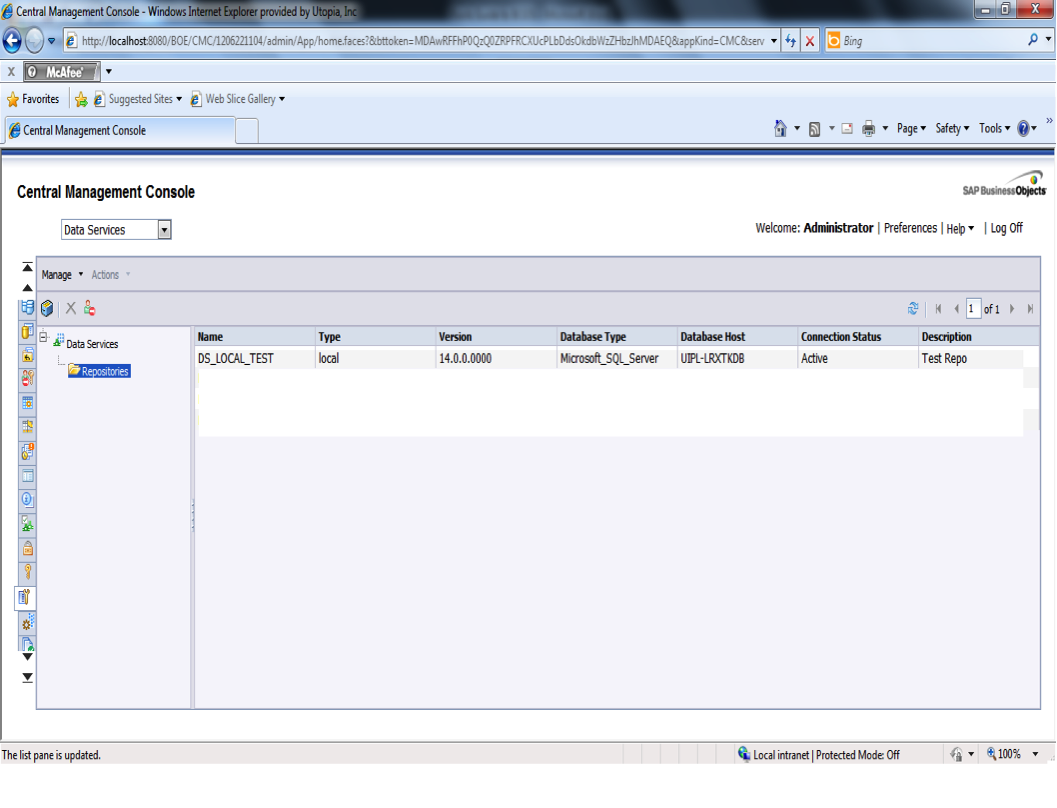Click the gold key sidebar icon
The image size is (1057, 808).
coord(27,572)
